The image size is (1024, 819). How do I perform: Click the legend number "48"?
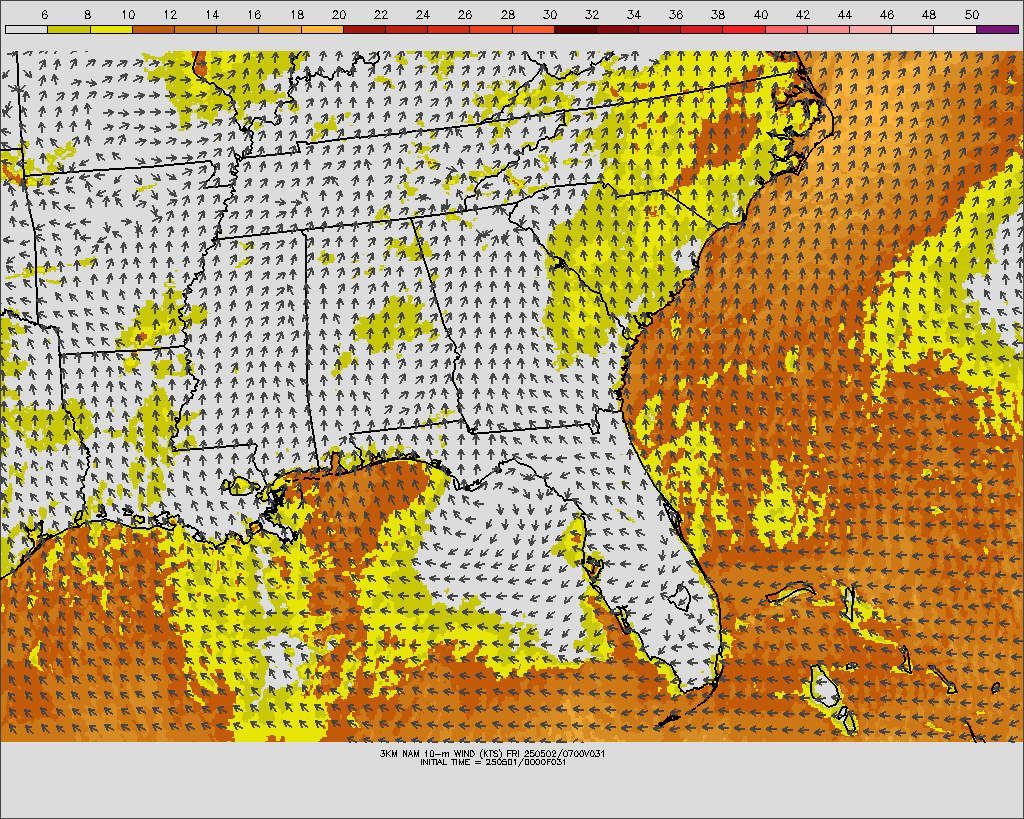pos(929,14)
